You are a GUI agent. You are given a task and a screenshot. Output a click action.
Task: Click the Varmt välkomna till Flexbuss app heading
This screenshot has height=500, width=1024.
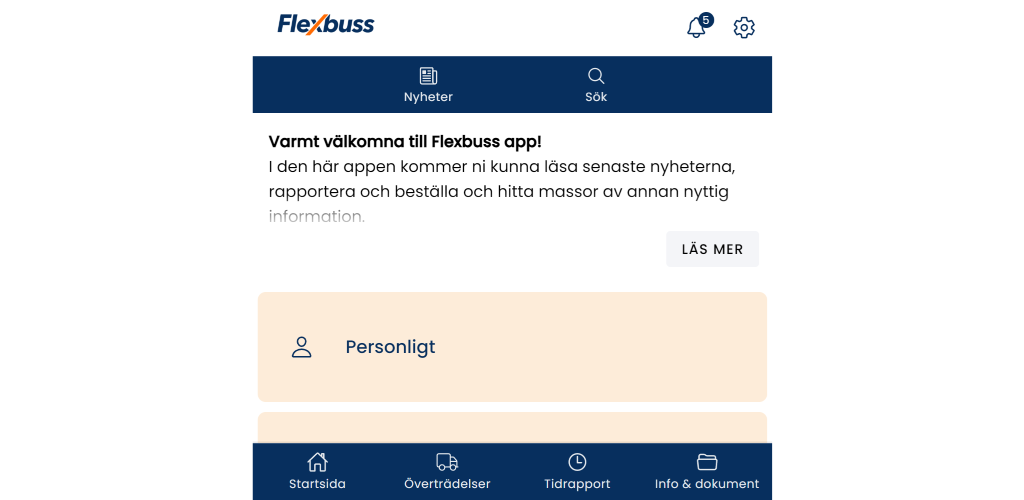405,142
